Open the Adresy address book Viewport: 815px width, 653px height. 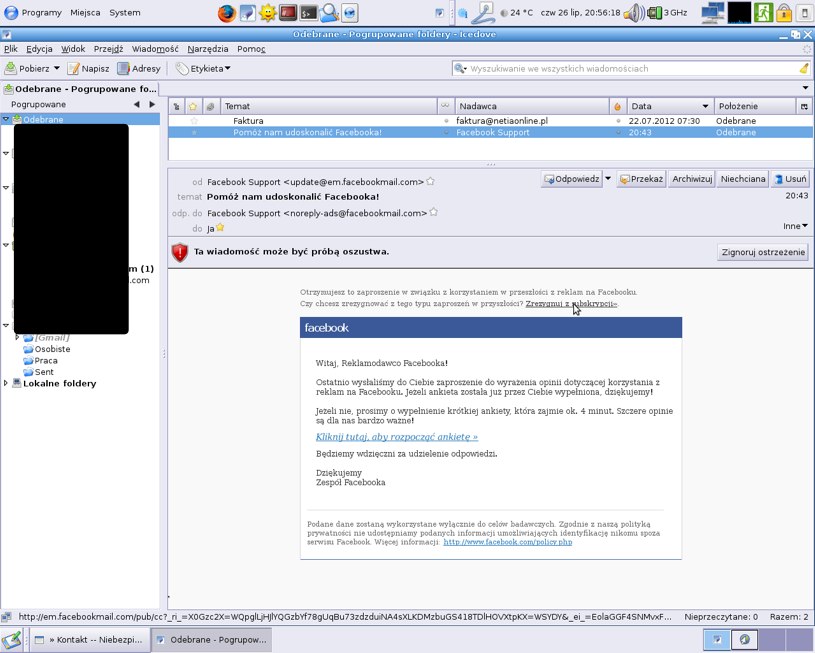point(139,68)
